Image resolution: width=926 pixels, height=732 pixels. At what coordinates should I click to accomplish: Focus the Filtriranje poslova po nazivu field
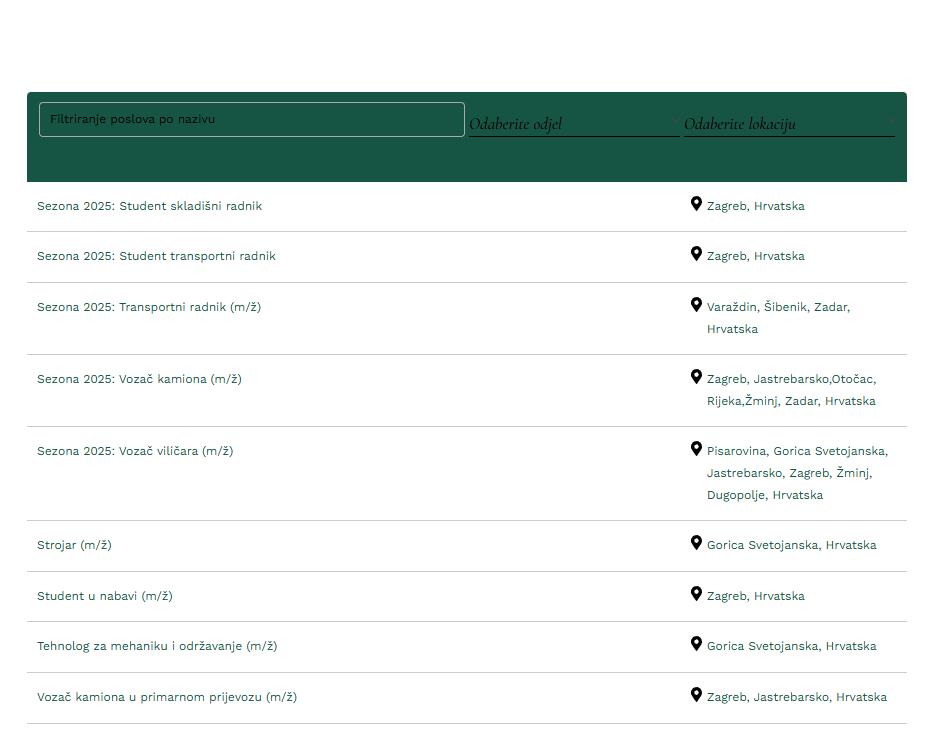[x=252, y=119]
